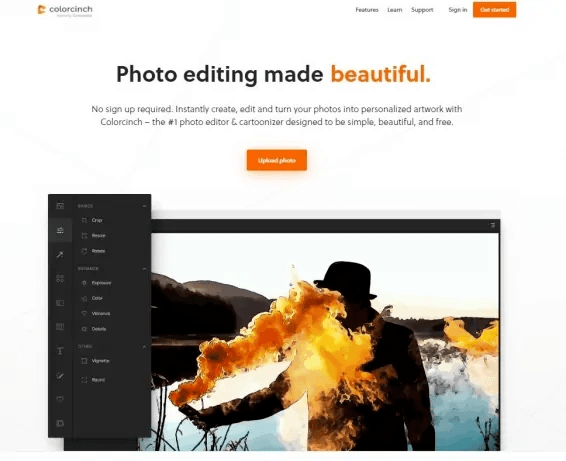Open the image manager icon at sidebar top
The width and height of the screenshot is (566, 461).
pyautogui.click(x=60, y=206)
